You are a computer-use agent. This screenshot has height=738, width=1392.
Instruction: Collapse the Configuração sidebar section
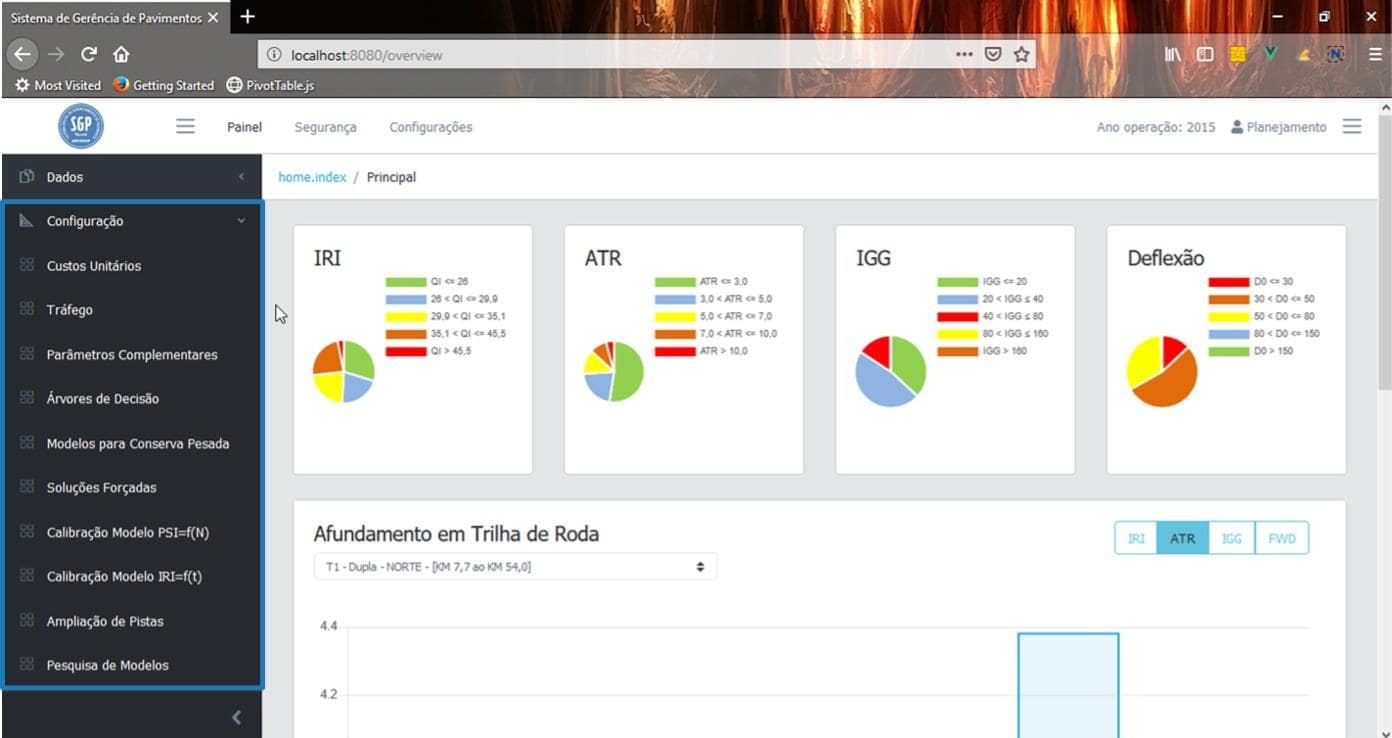coord(240,221)
